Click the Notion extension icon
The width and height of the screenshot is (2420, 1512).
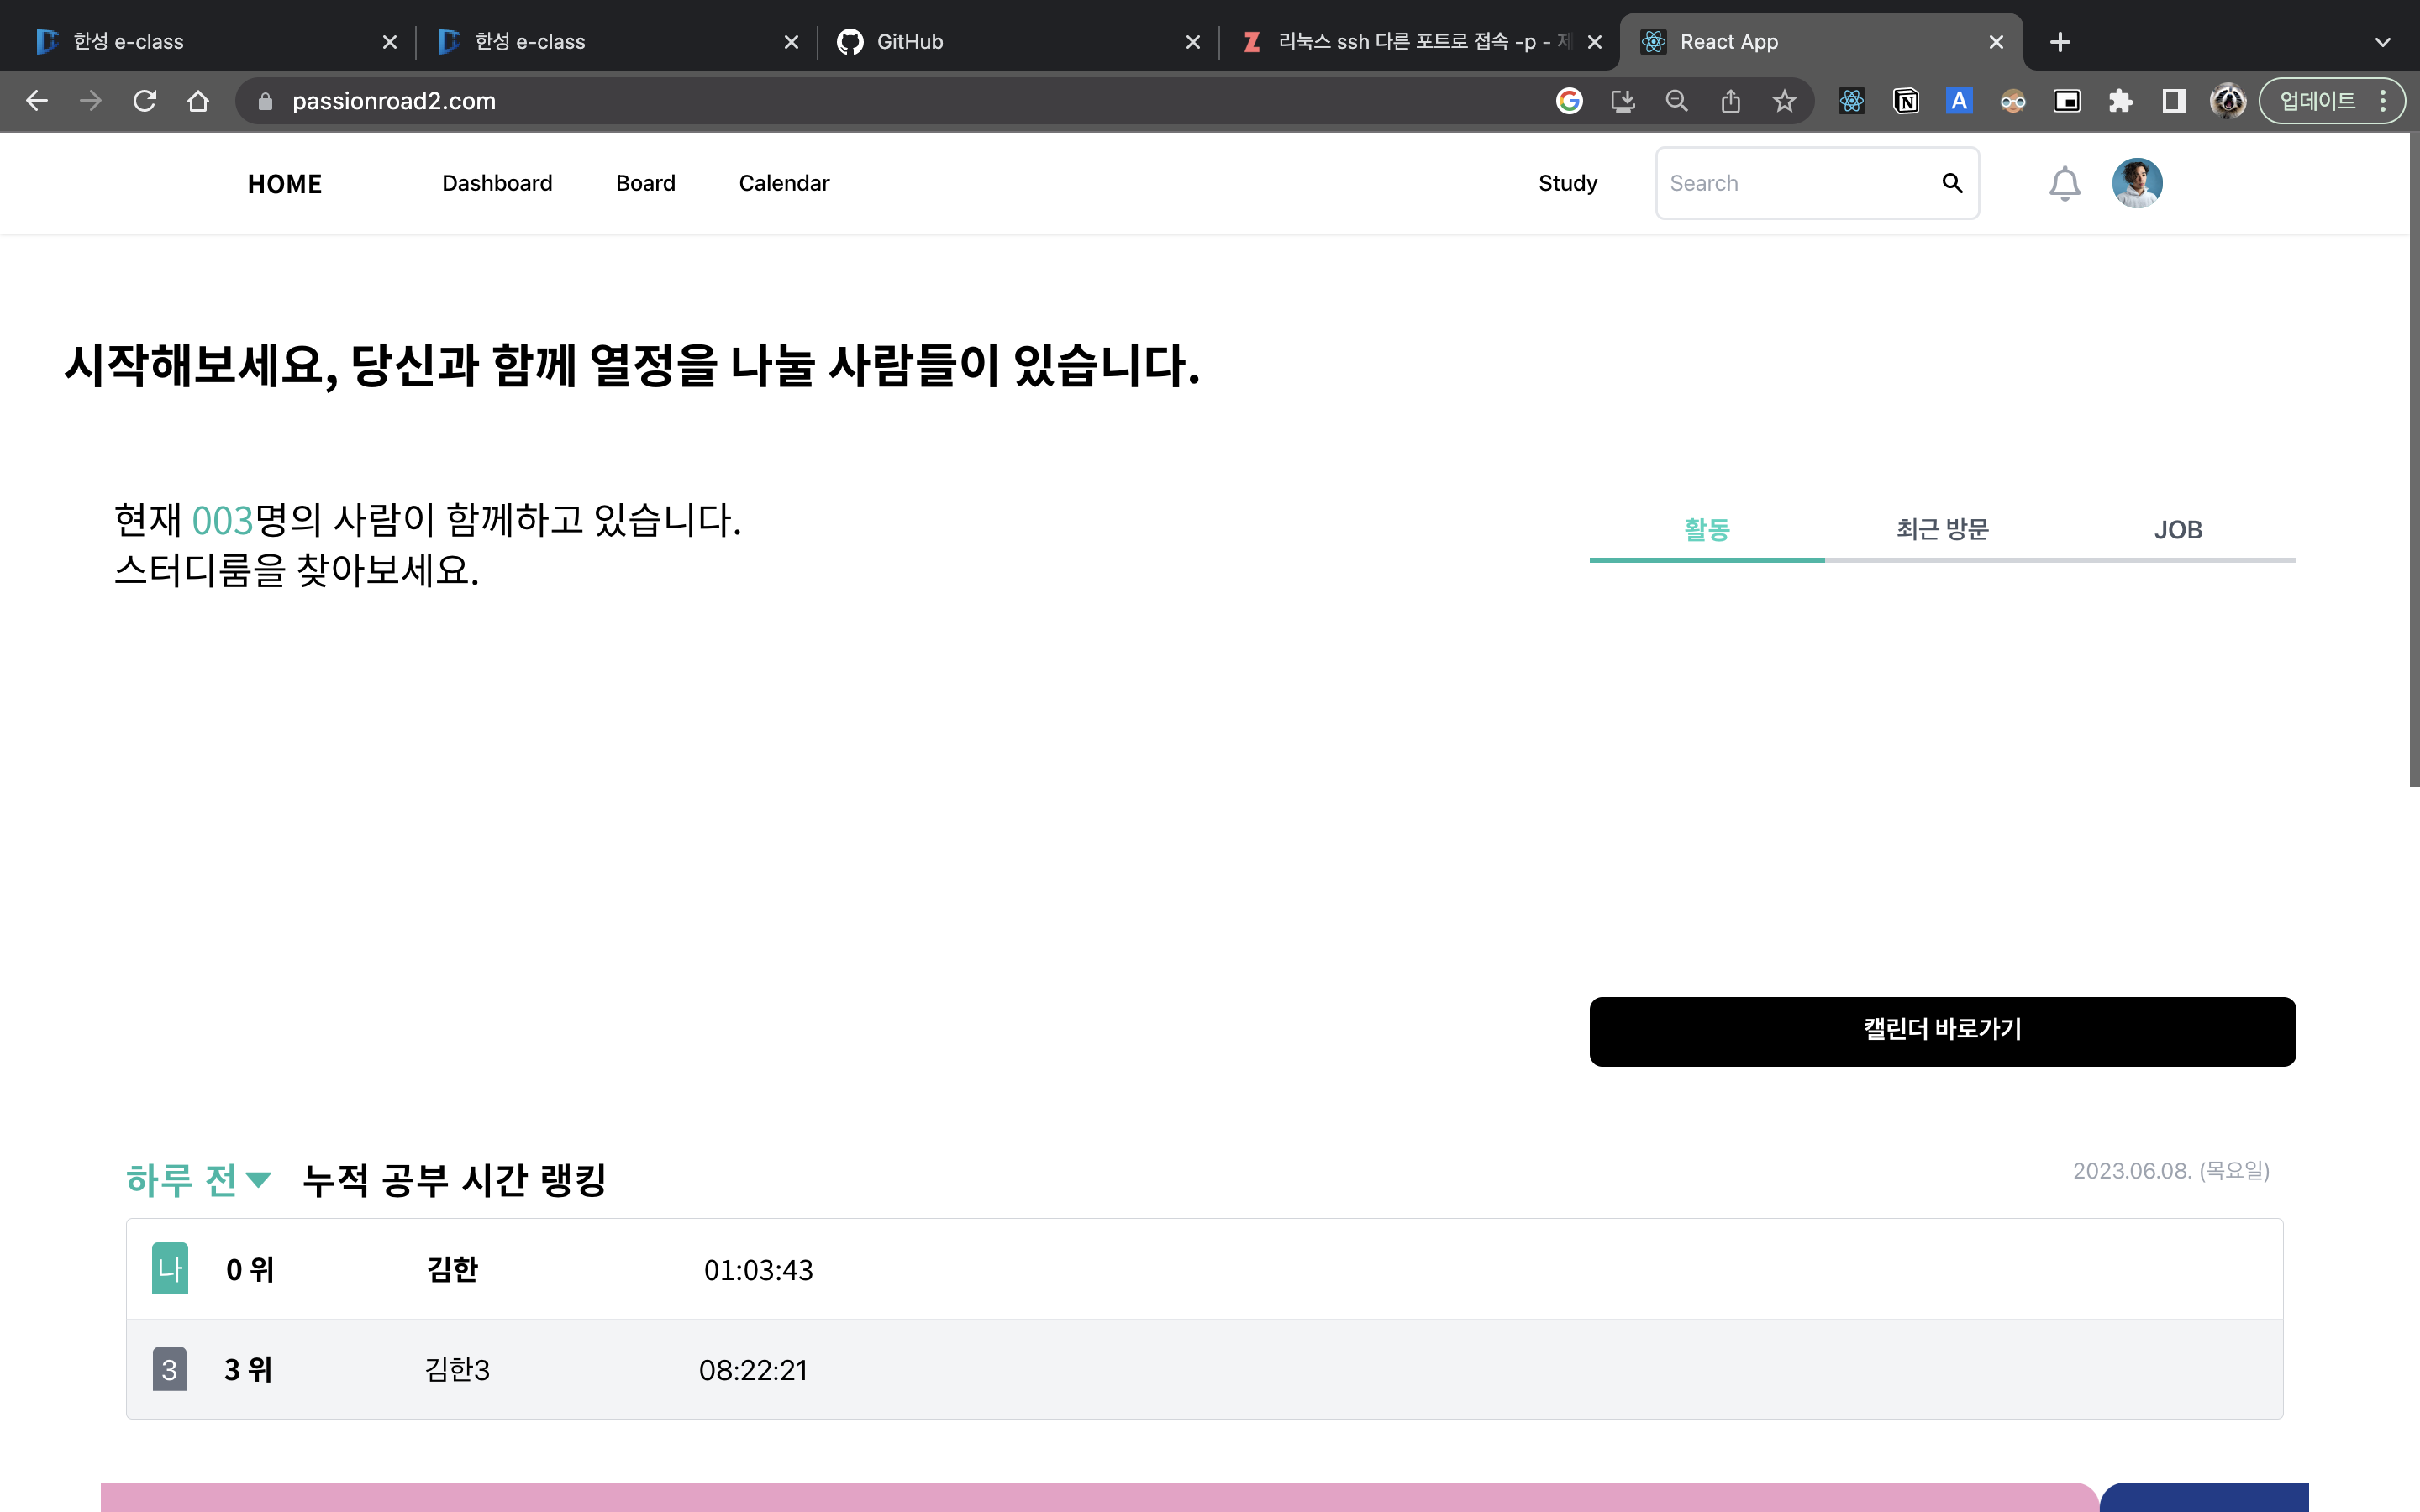[1905, 100]
